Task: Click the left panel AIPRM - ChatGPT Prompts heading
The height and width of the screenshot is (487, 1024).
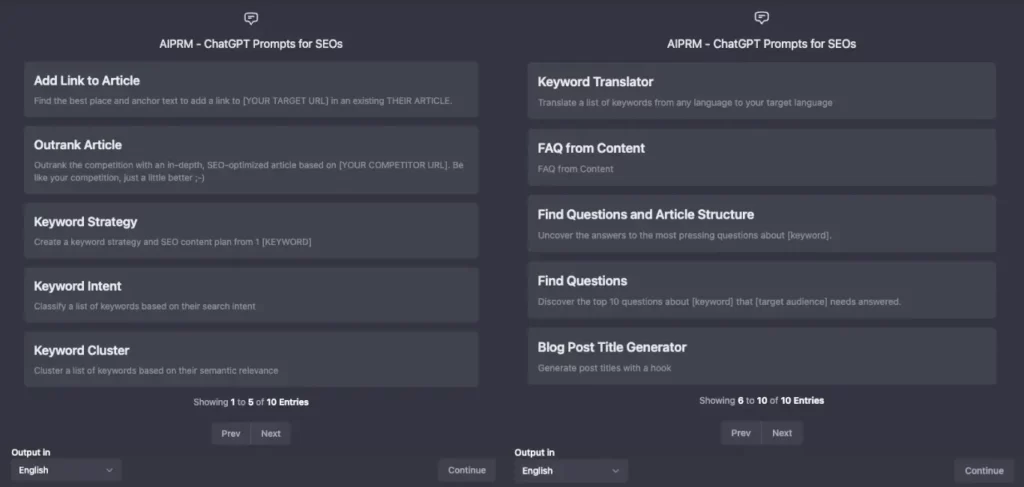Action: (x=251, y=44)
